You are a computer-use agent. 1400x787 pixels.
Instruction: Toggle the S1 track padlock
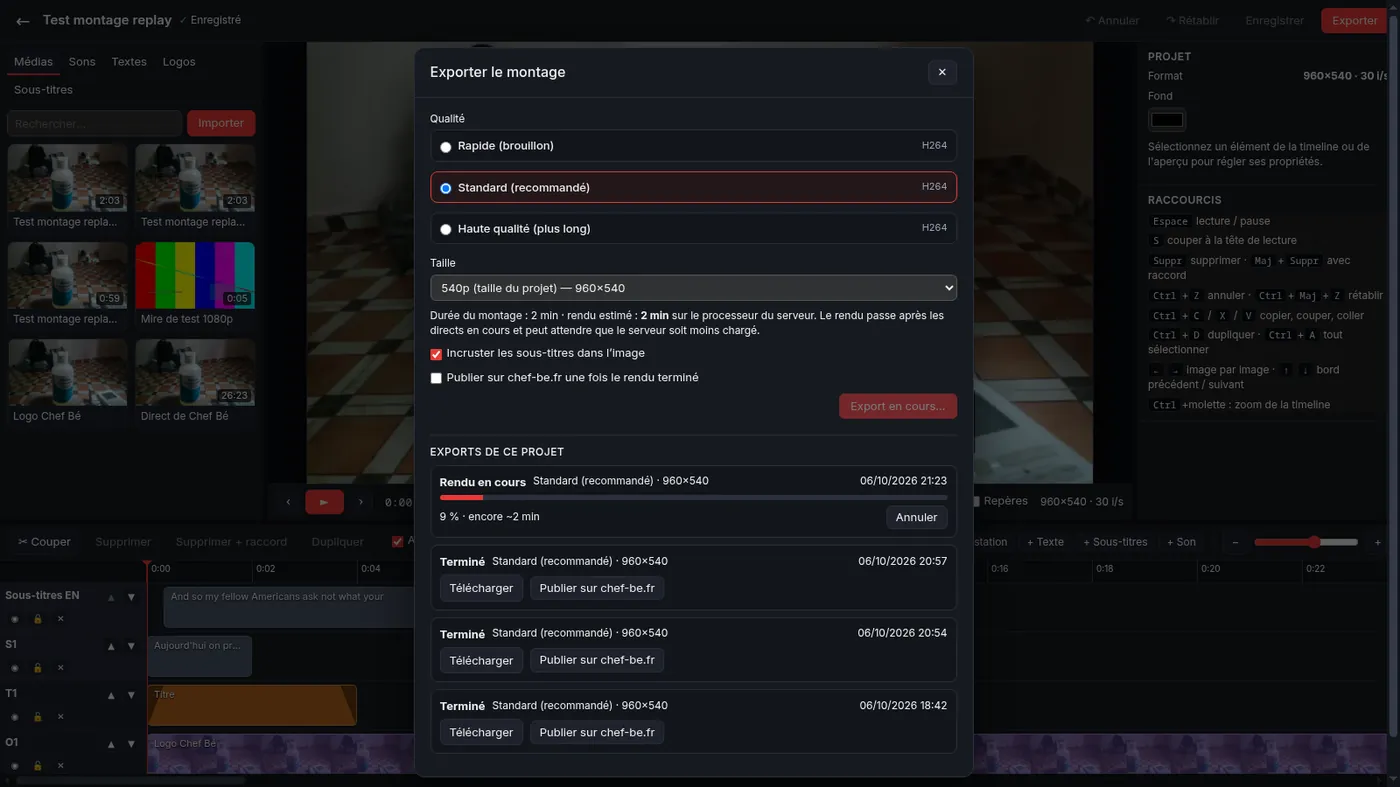coord(38,668)
